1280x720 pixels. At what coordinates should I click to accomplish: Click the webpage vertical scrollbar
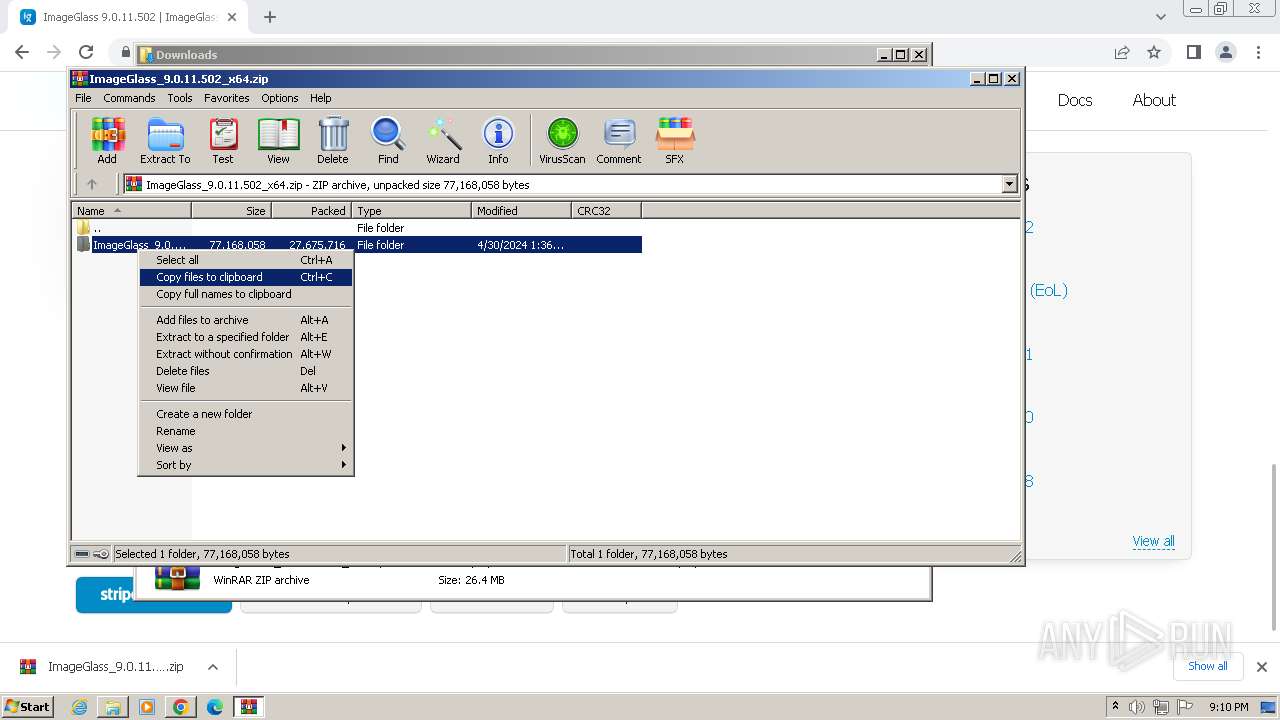[1273, 546]
